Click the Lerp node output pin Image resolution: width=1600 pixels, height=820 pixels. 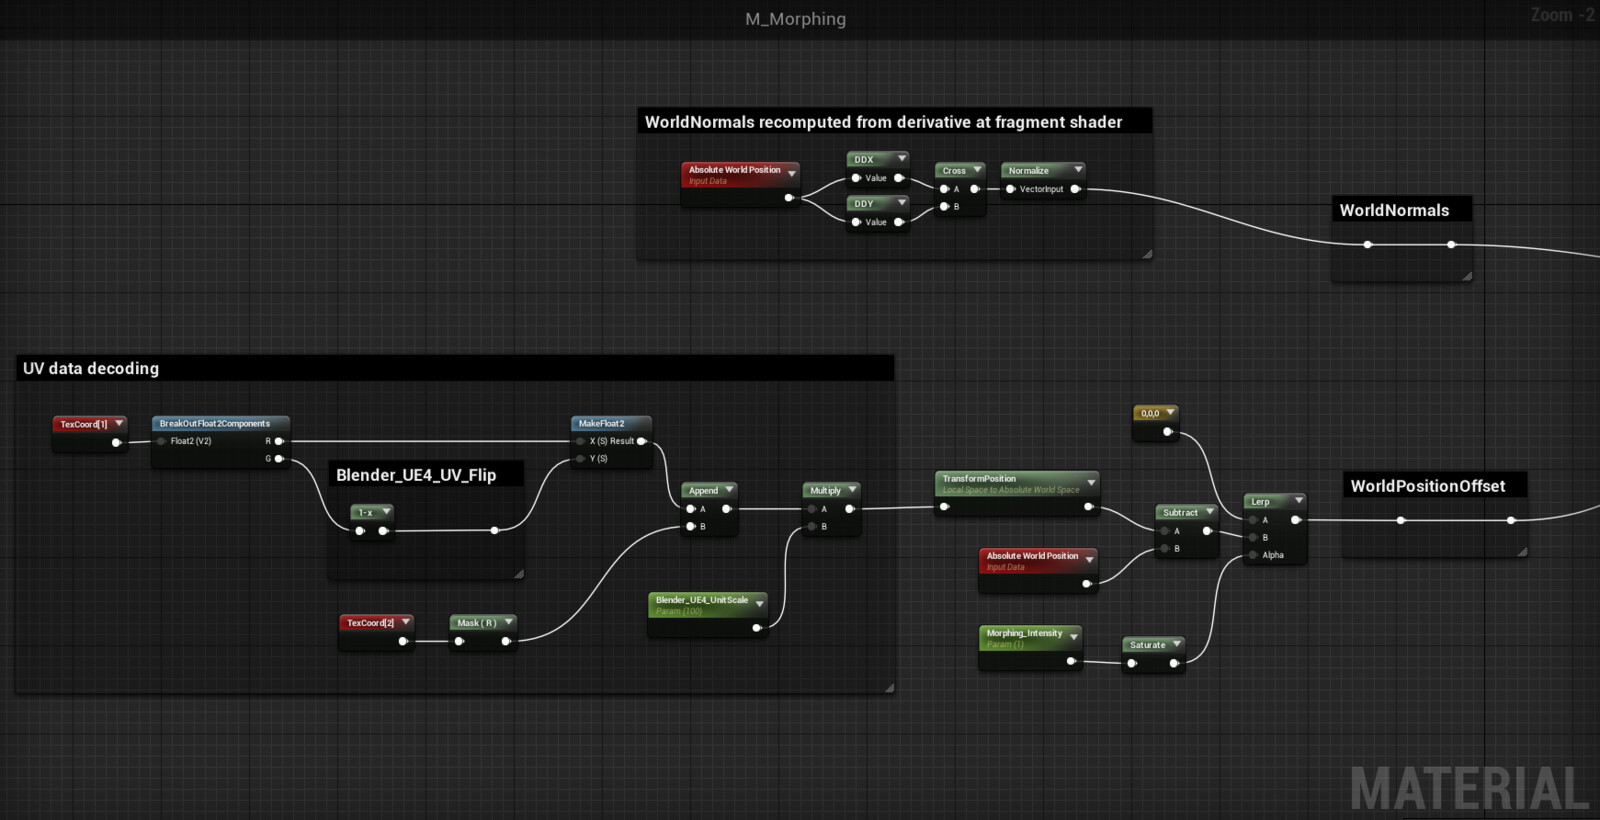click(1295, 520)
